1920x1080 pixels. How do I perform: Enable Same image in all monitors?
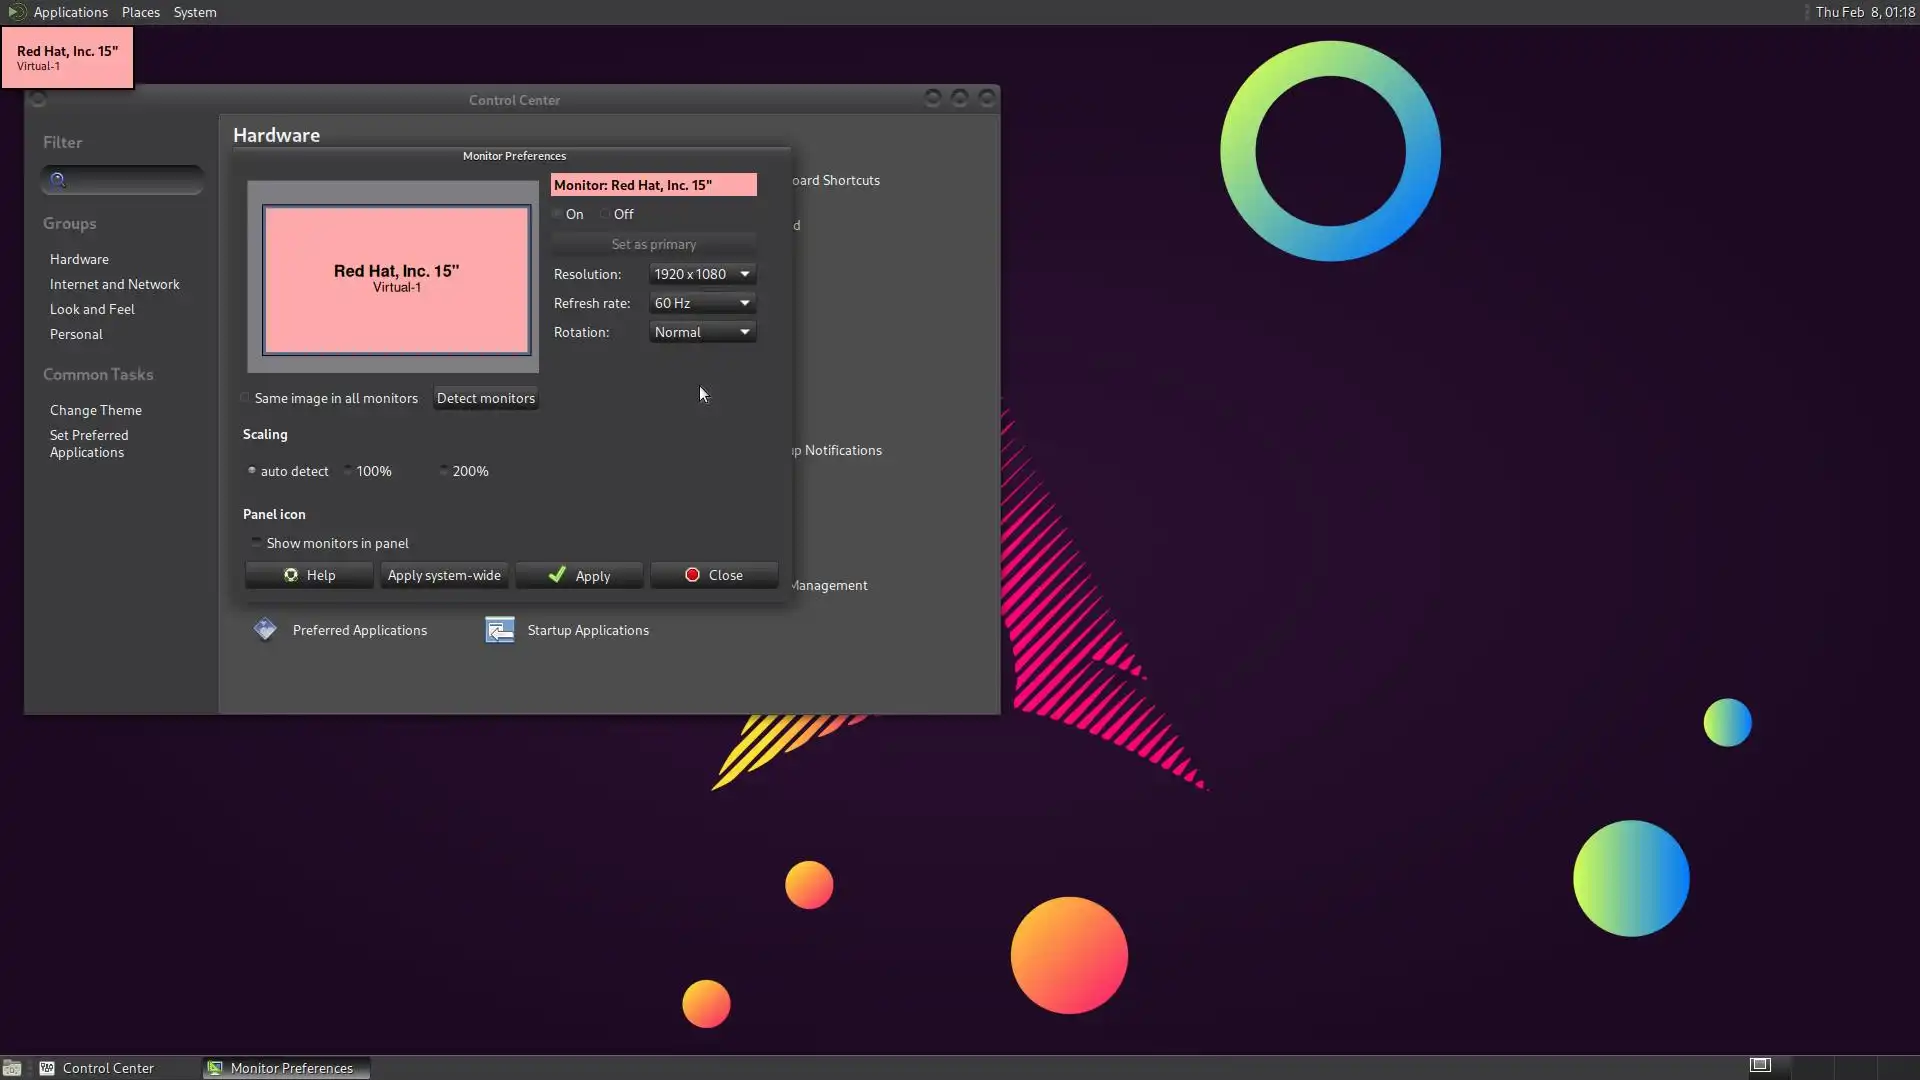point(246,398)
